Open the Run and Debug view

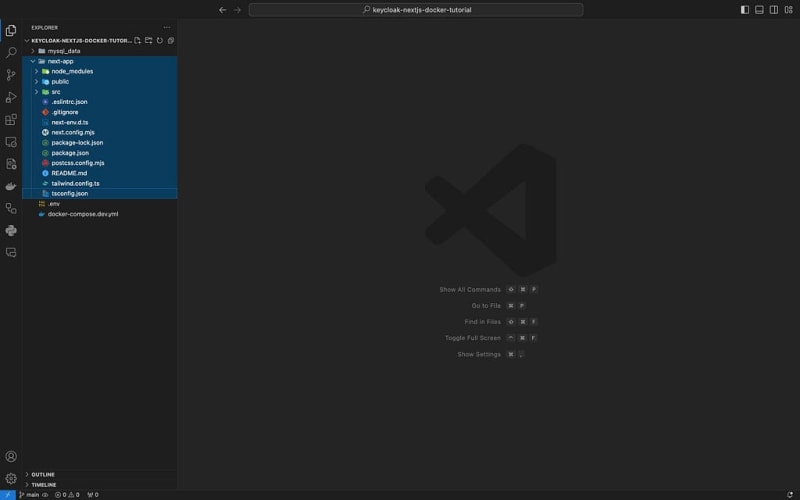tap(11, 97)
